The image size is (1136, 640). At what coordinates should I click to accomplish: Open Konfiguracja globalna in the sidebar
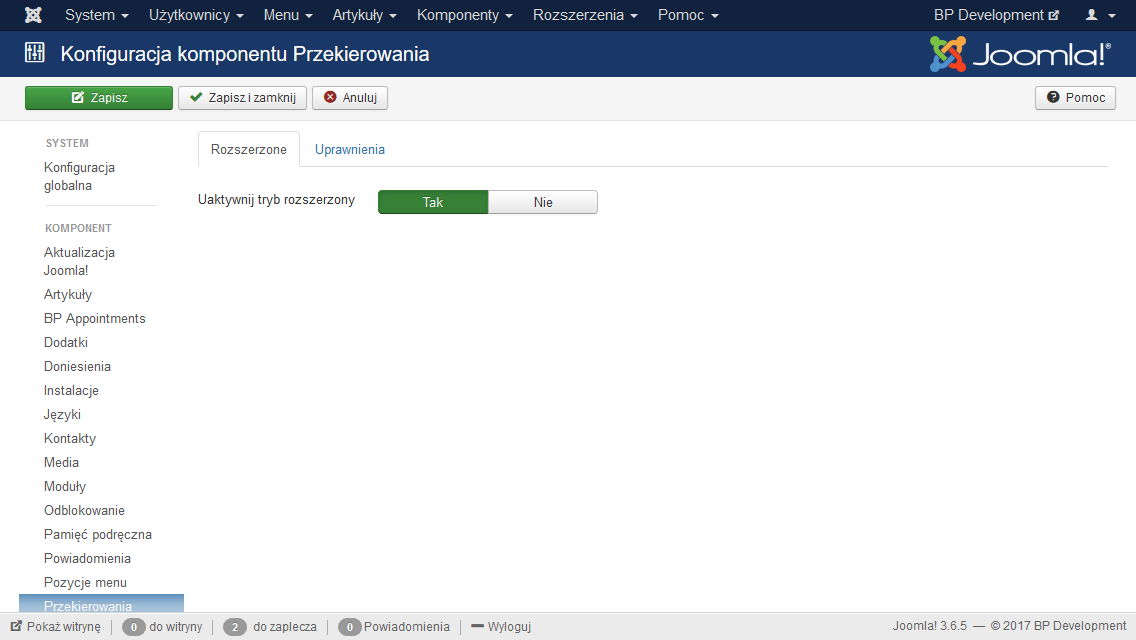click(x=79, y=176)
